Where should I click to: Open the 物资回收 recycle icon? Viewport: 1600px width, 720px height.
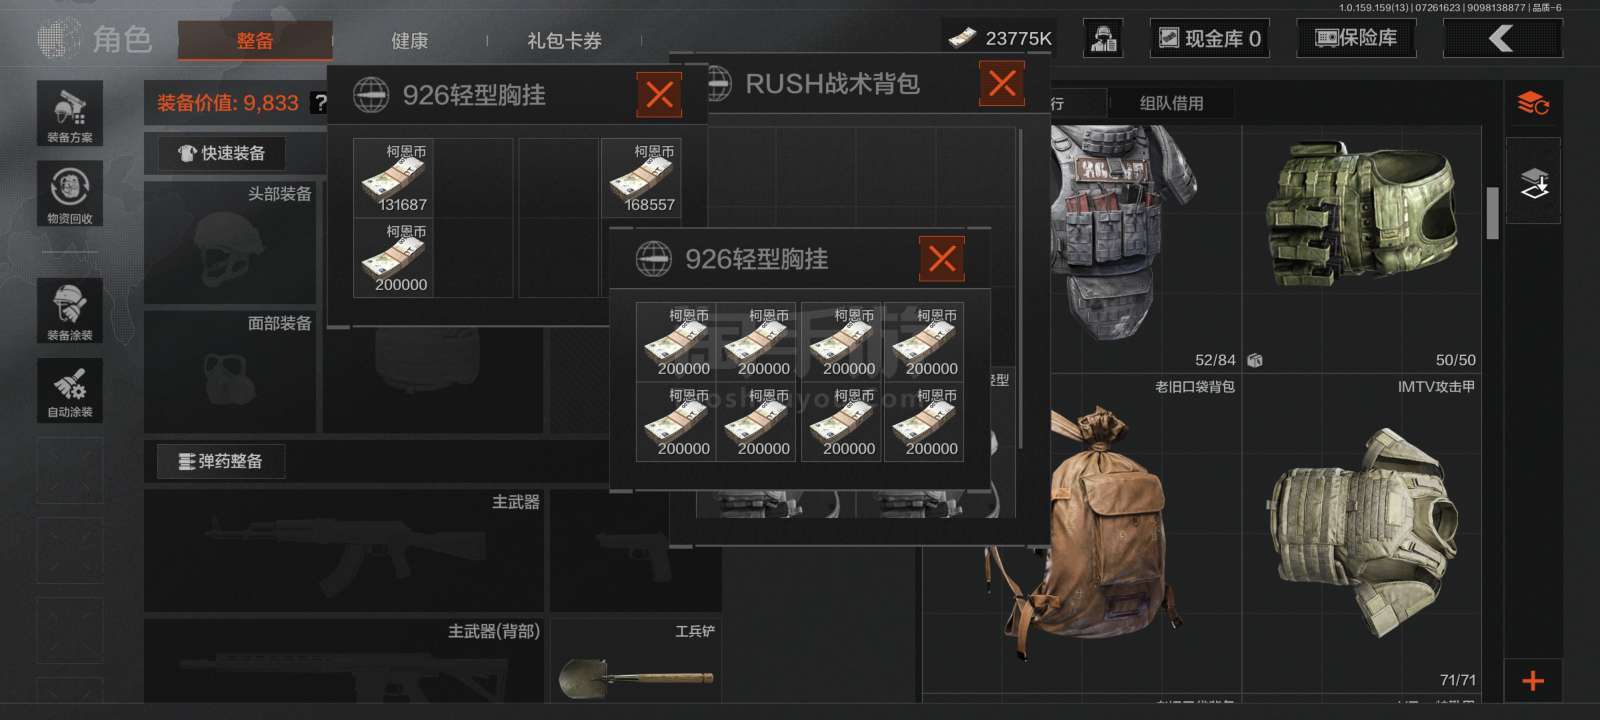point(70,193)
